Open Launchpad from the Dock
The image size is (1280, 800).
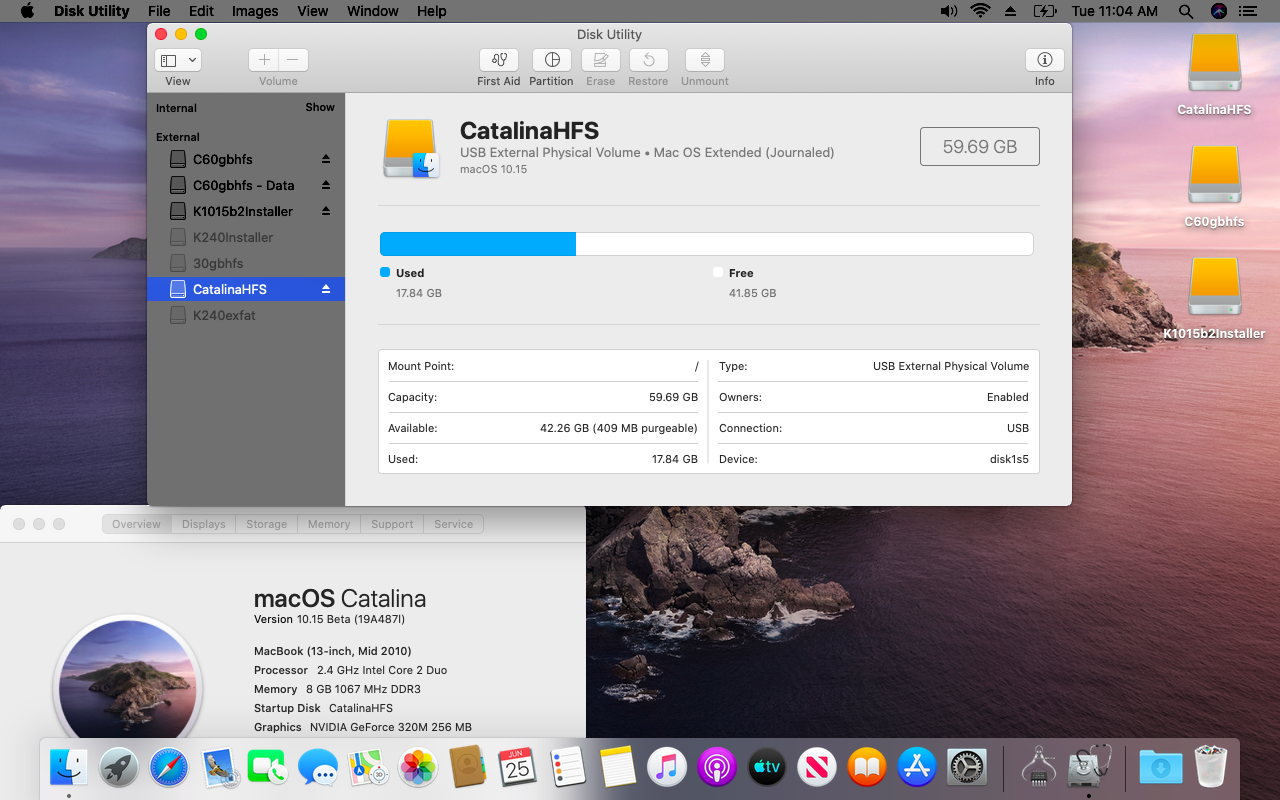[x=119, y=767]
